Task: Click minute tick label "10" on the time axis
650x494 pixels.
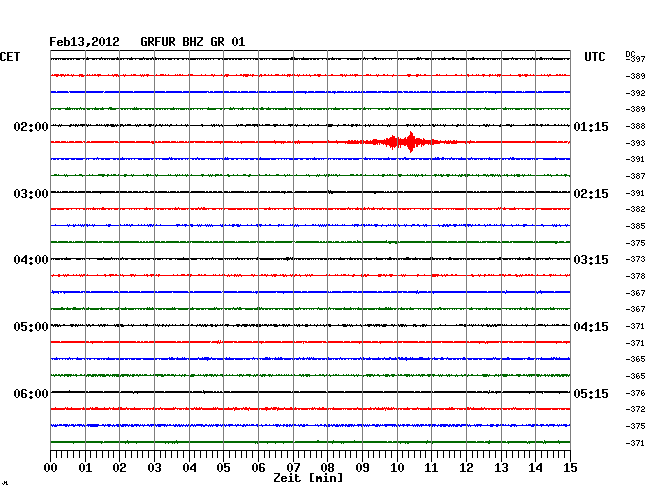Action: (397, 468)
